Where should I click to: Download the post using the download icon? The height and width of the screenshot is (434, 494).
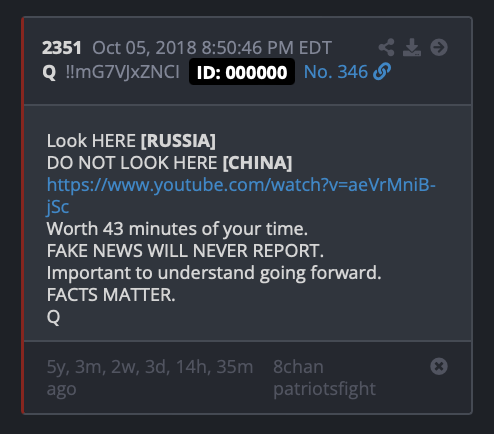click(x=412, y=47)
